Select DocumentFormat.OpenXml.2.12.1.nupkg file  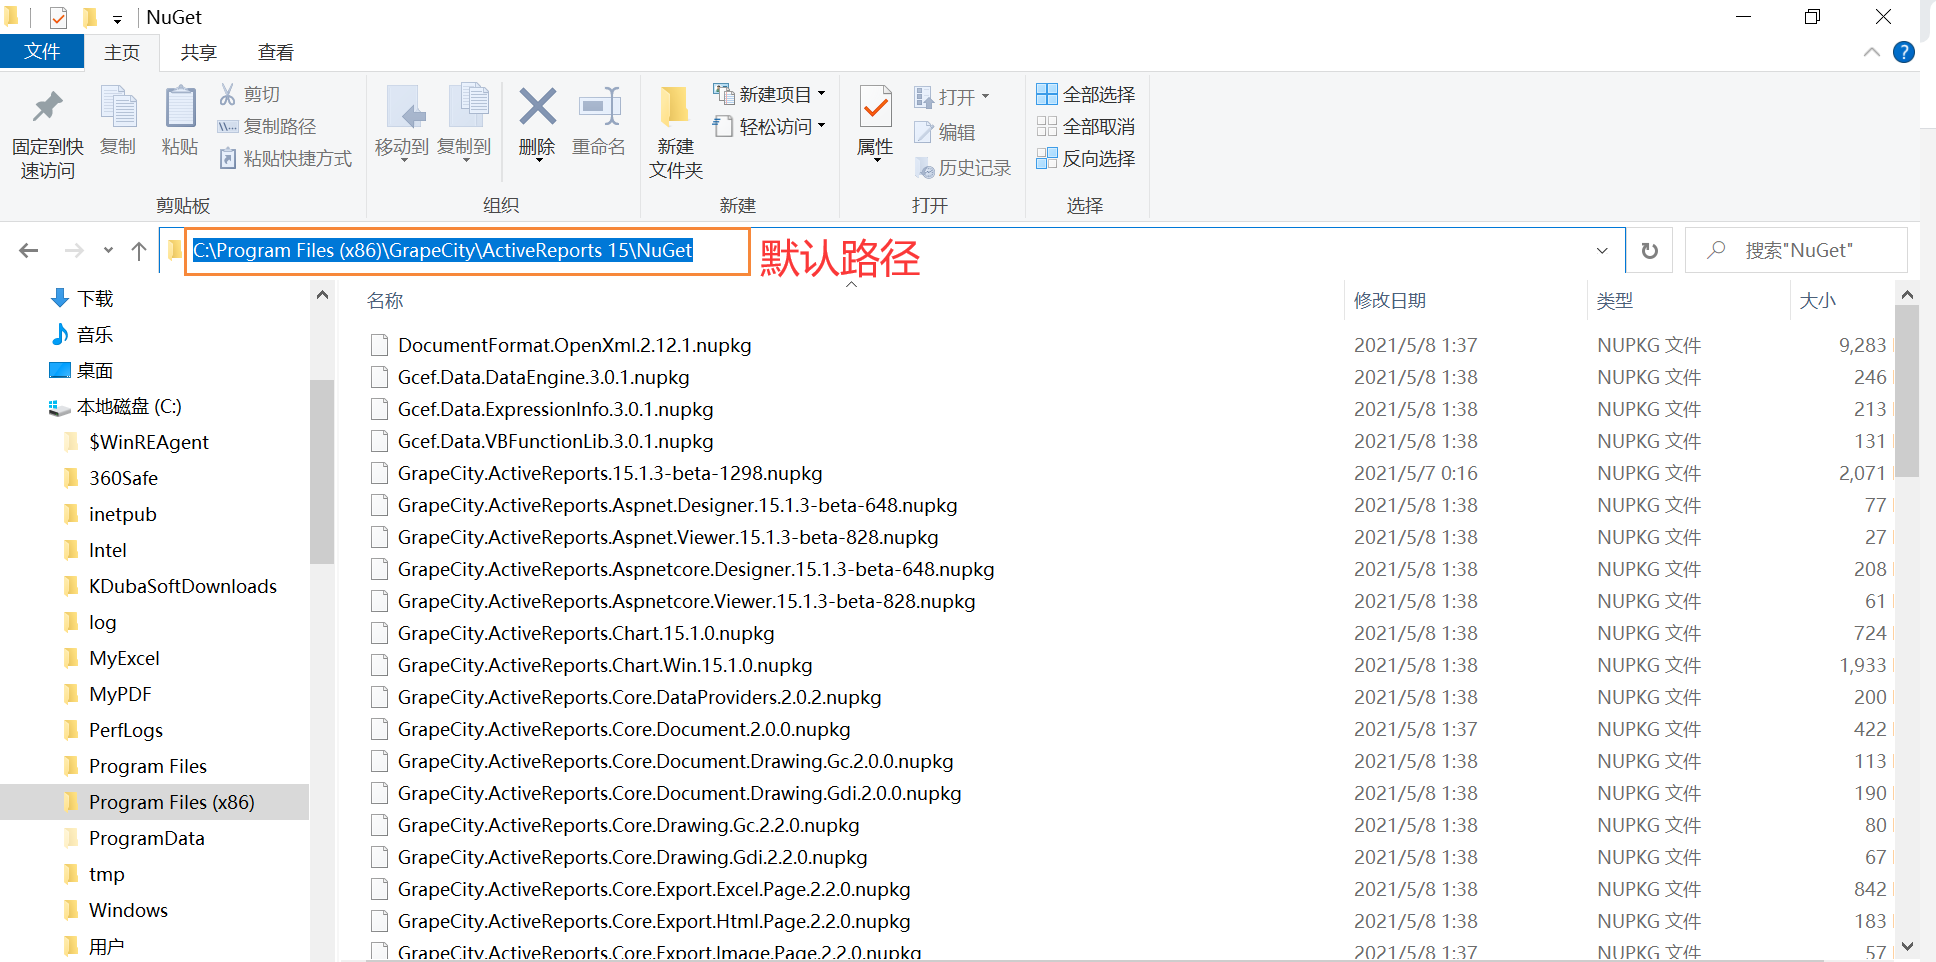tap(574, 345)
